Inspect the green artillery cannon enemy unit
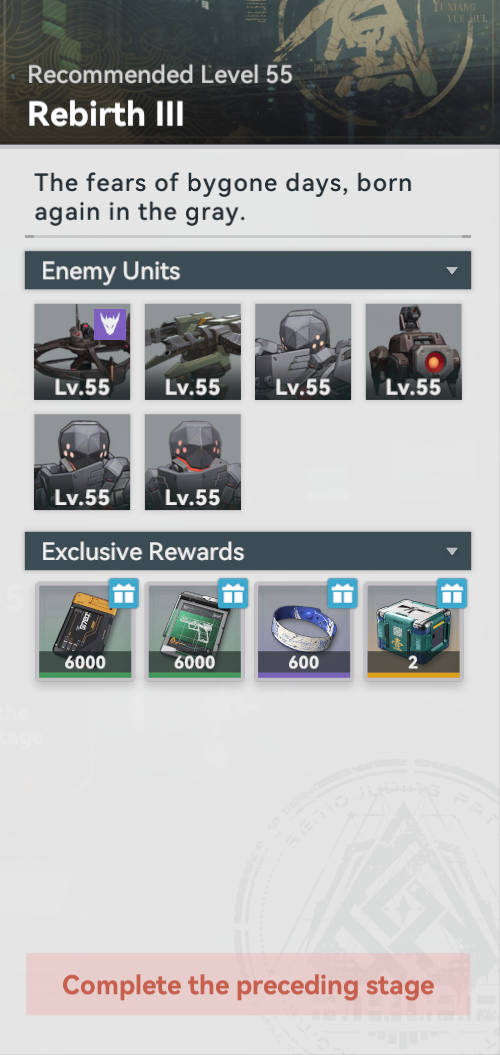500x1055 pixels. [192, 352]
